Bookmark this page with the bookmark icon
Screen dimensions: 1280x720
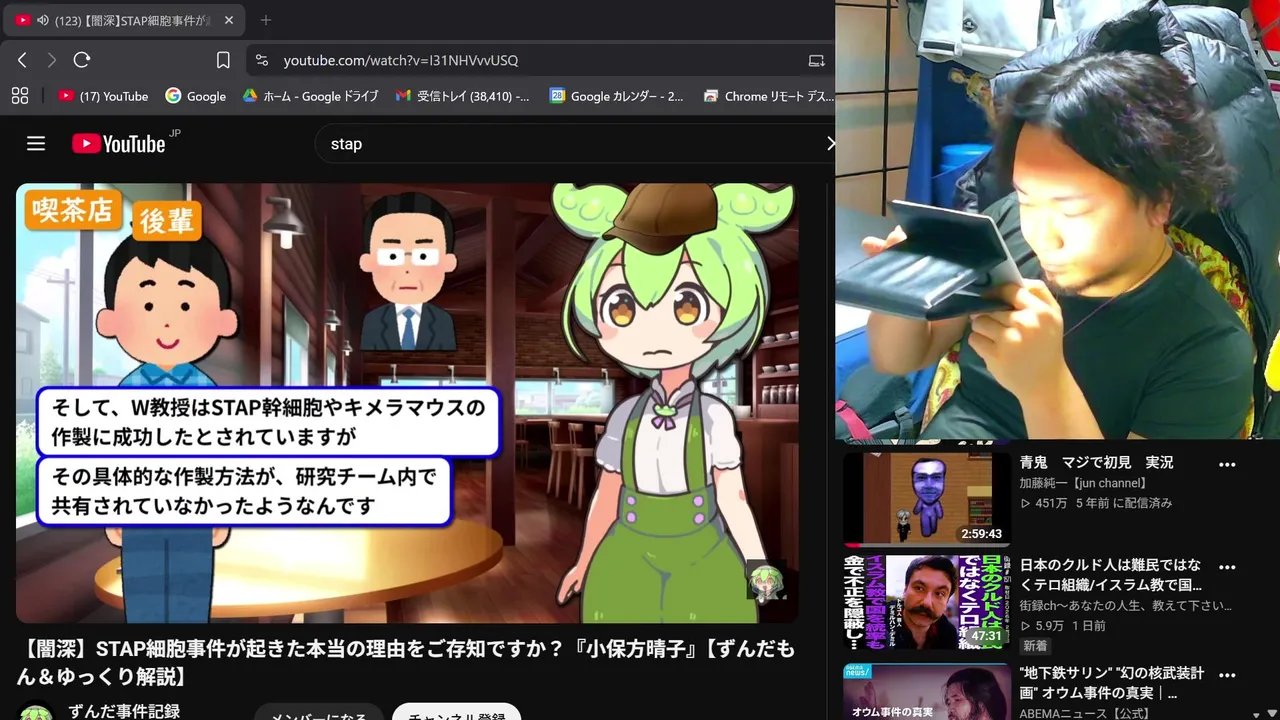click(x=223, y=60)
